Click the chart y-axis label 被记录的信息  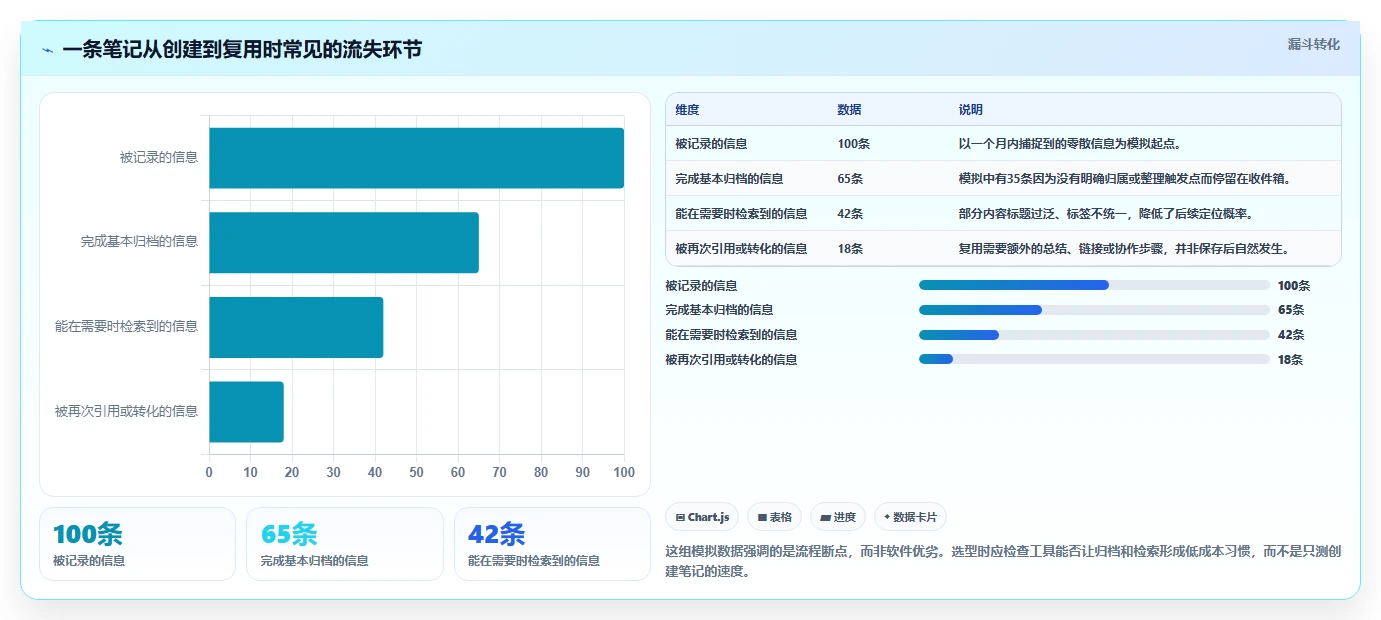pos(159,157)
